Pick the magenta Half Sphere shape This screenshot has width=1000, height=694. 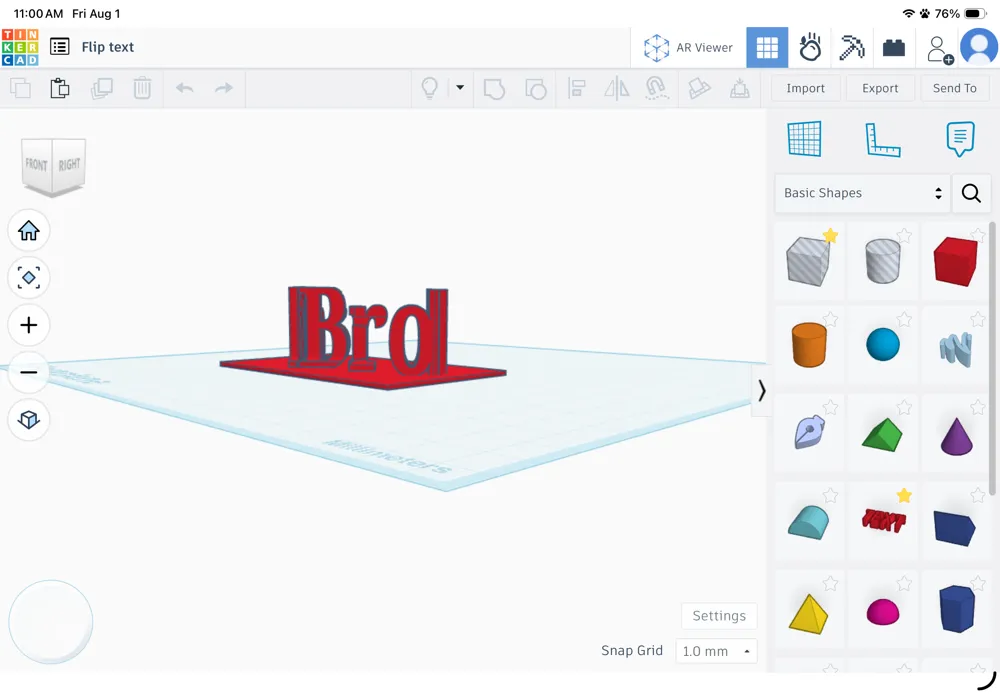coord(883,612)
